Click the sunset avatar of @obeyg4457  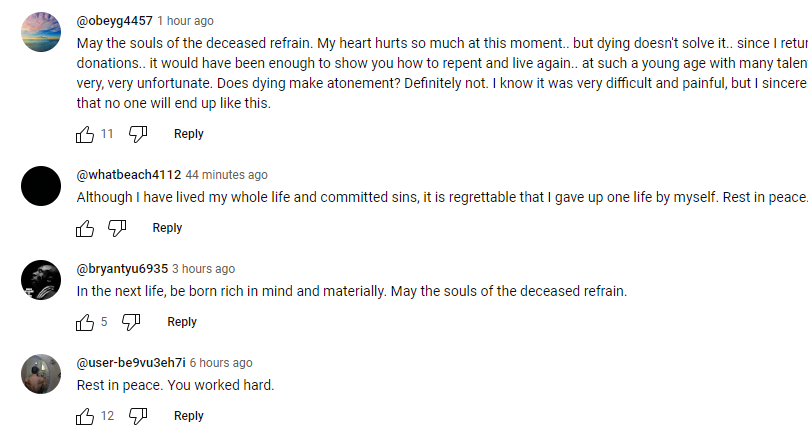coord(41,32)
